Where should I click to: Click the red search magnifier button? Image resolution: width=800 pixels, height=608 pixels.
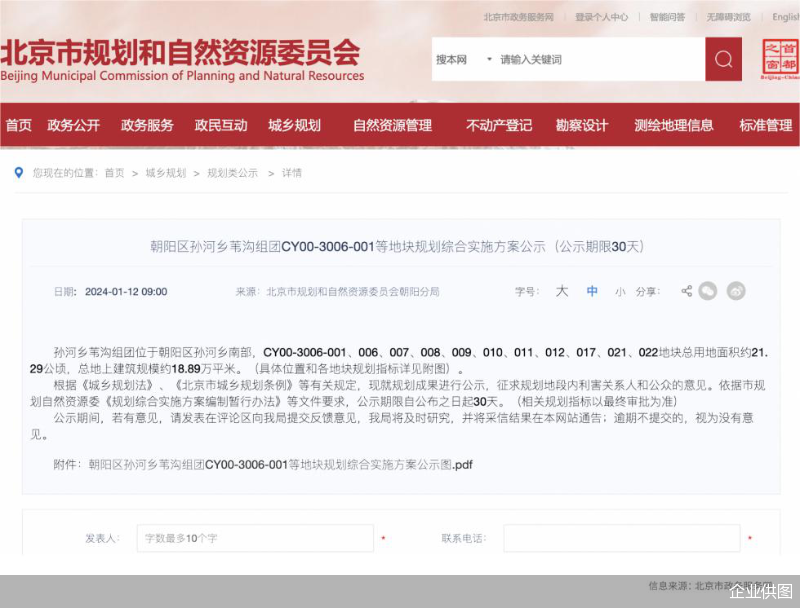(723, 59)
